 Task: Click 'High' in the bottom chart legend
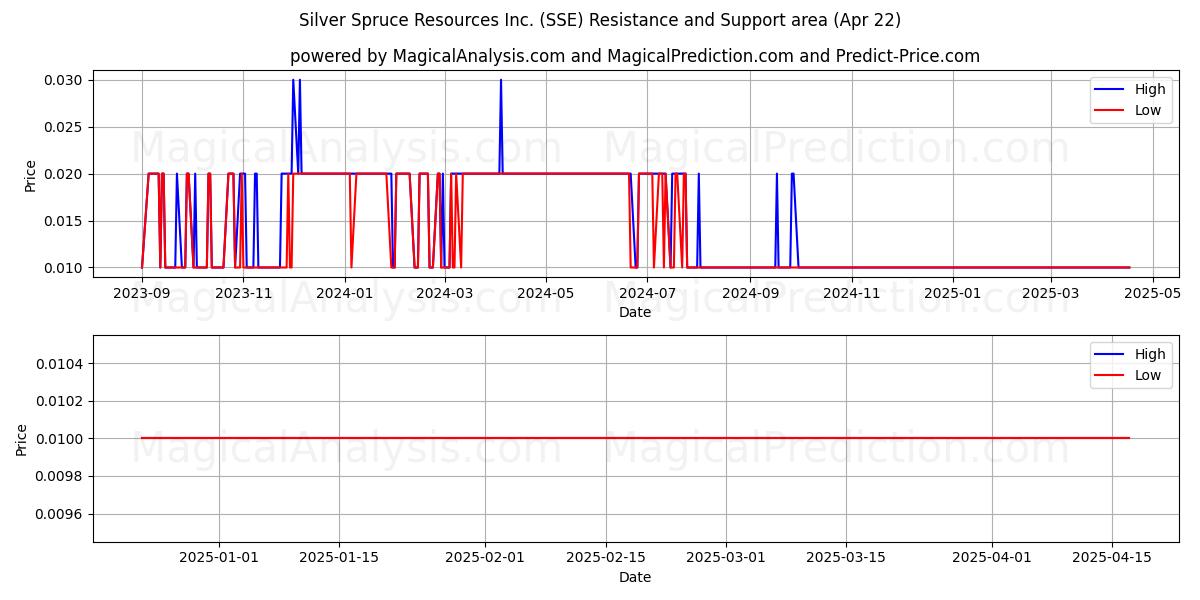click(x=1150, y=354)
